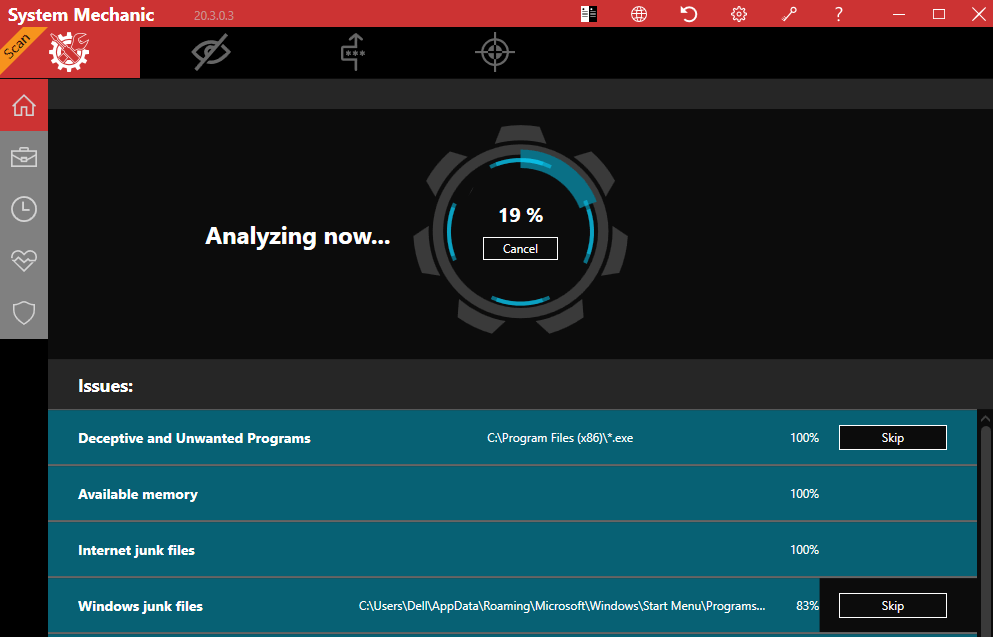993x637 pixels.
Task: Click the globe icon in title bar
Action: coord(639,14)
